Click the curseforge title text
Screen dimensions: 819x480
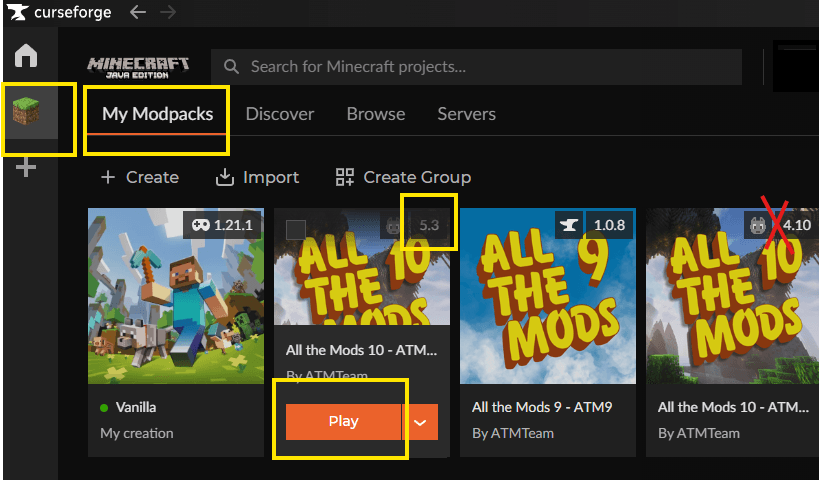click(73, 12)
